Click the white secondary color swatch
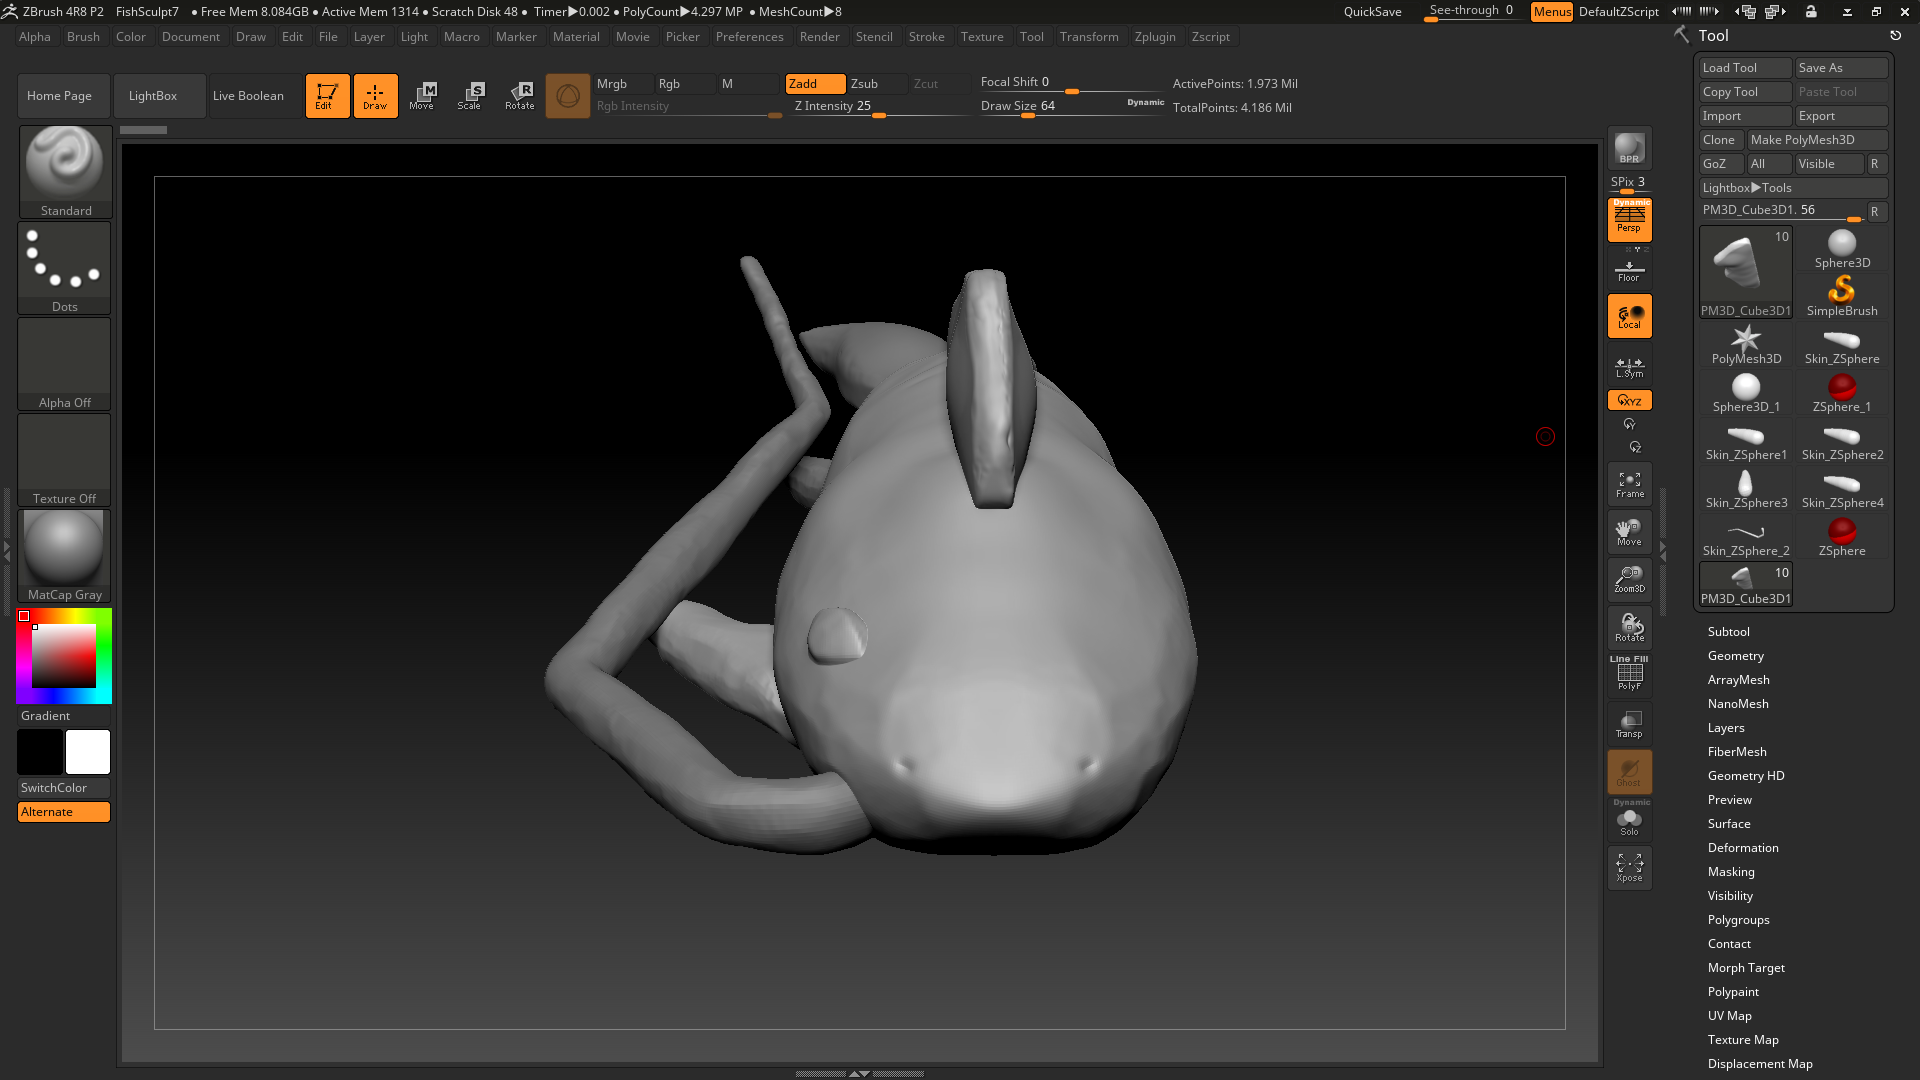Image resolution: width=1920 pixels, height=1080 pixels. (x=88, y=752)
